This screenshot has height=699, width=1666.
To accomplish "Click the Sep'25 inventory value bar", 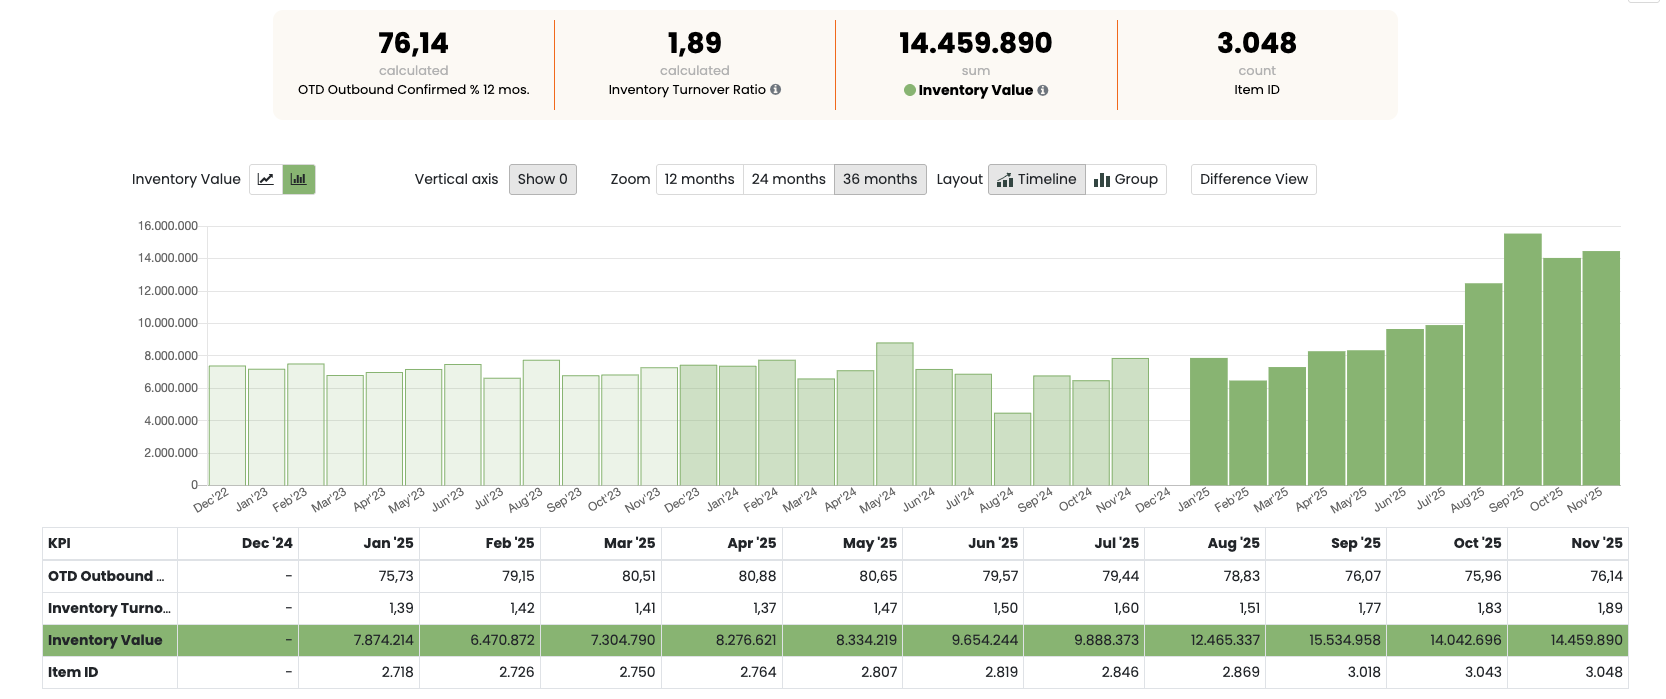I will click(x=1522, y=360).
